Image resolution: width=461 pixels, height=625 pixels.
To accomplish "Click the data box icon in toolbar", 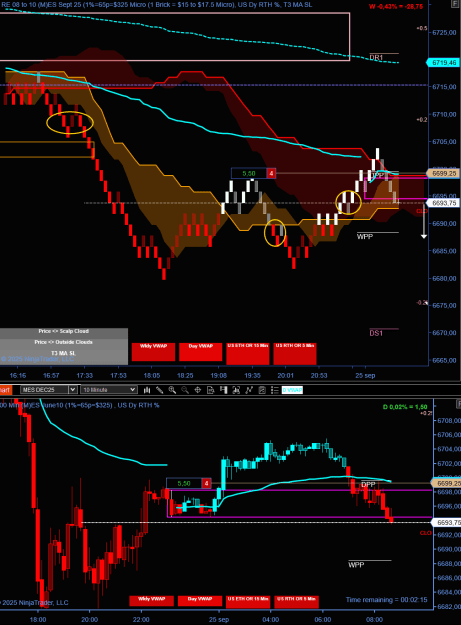I will (210, 390).
